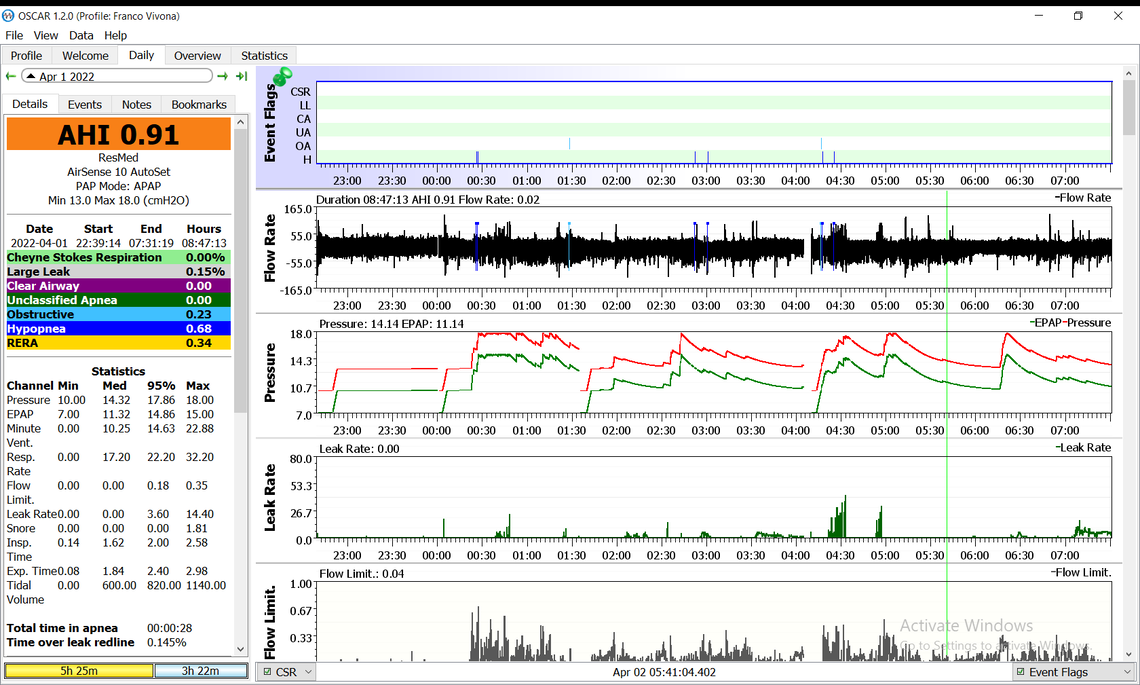Go to the next day with the right arrow
Screen dimensions: 1140x685
222,76
